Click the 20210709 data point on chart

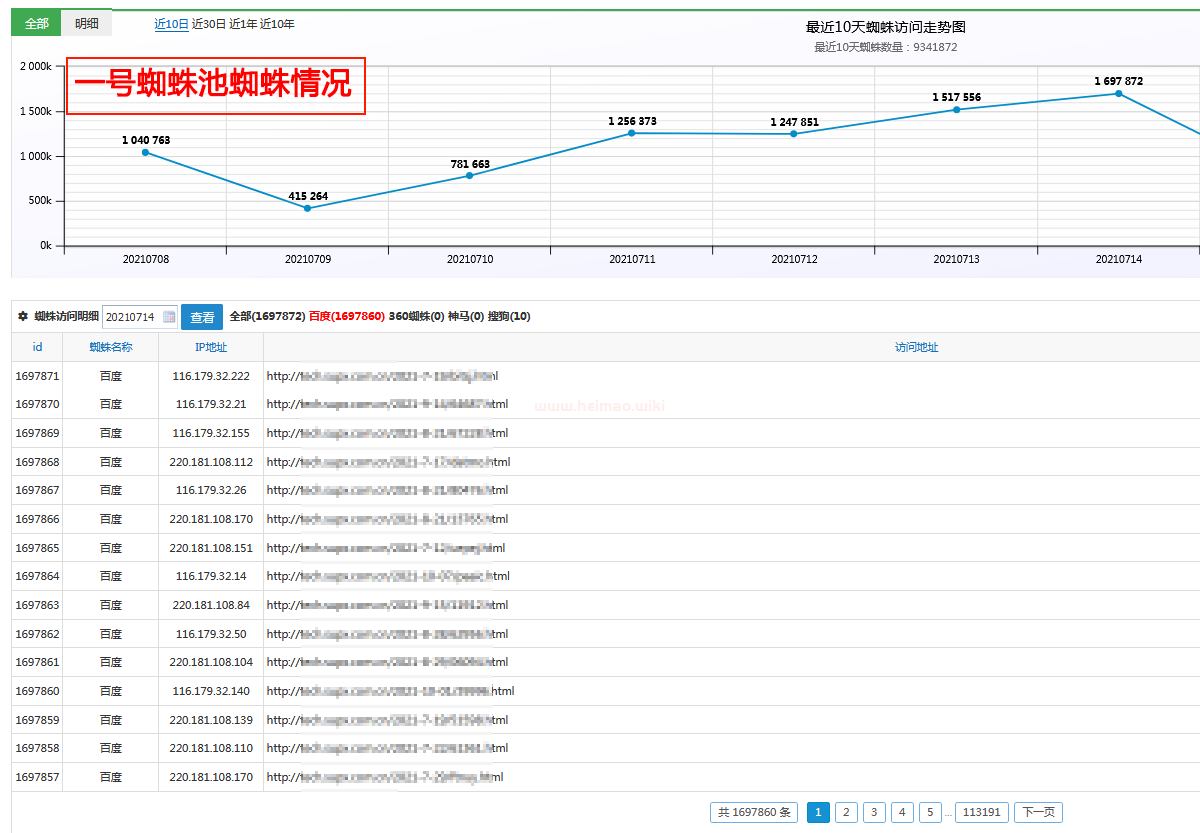point(307,208)
